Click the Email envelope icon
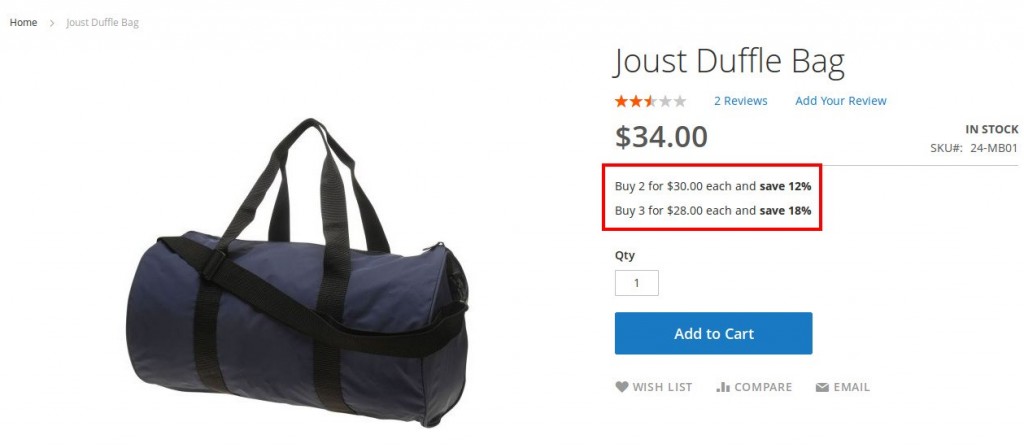This screenshot has width=1024, height=448. click(822, 387)
